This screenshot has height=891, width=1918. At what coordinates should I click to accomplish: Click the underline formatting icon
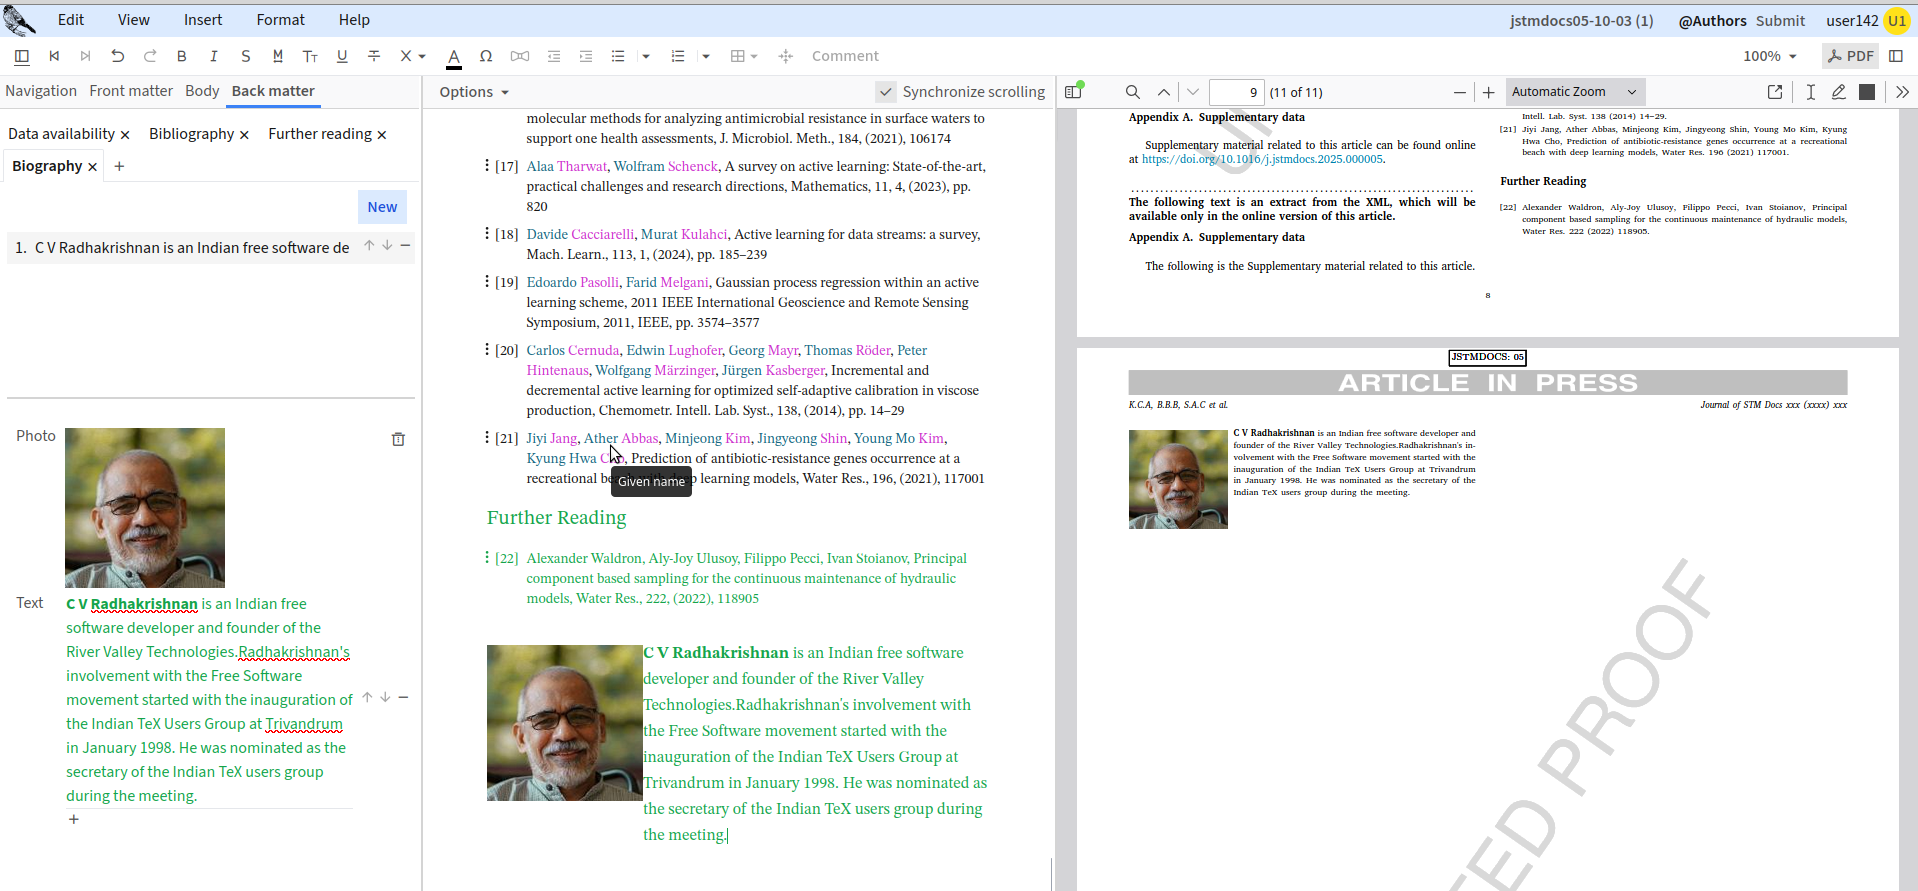(342, 56)
